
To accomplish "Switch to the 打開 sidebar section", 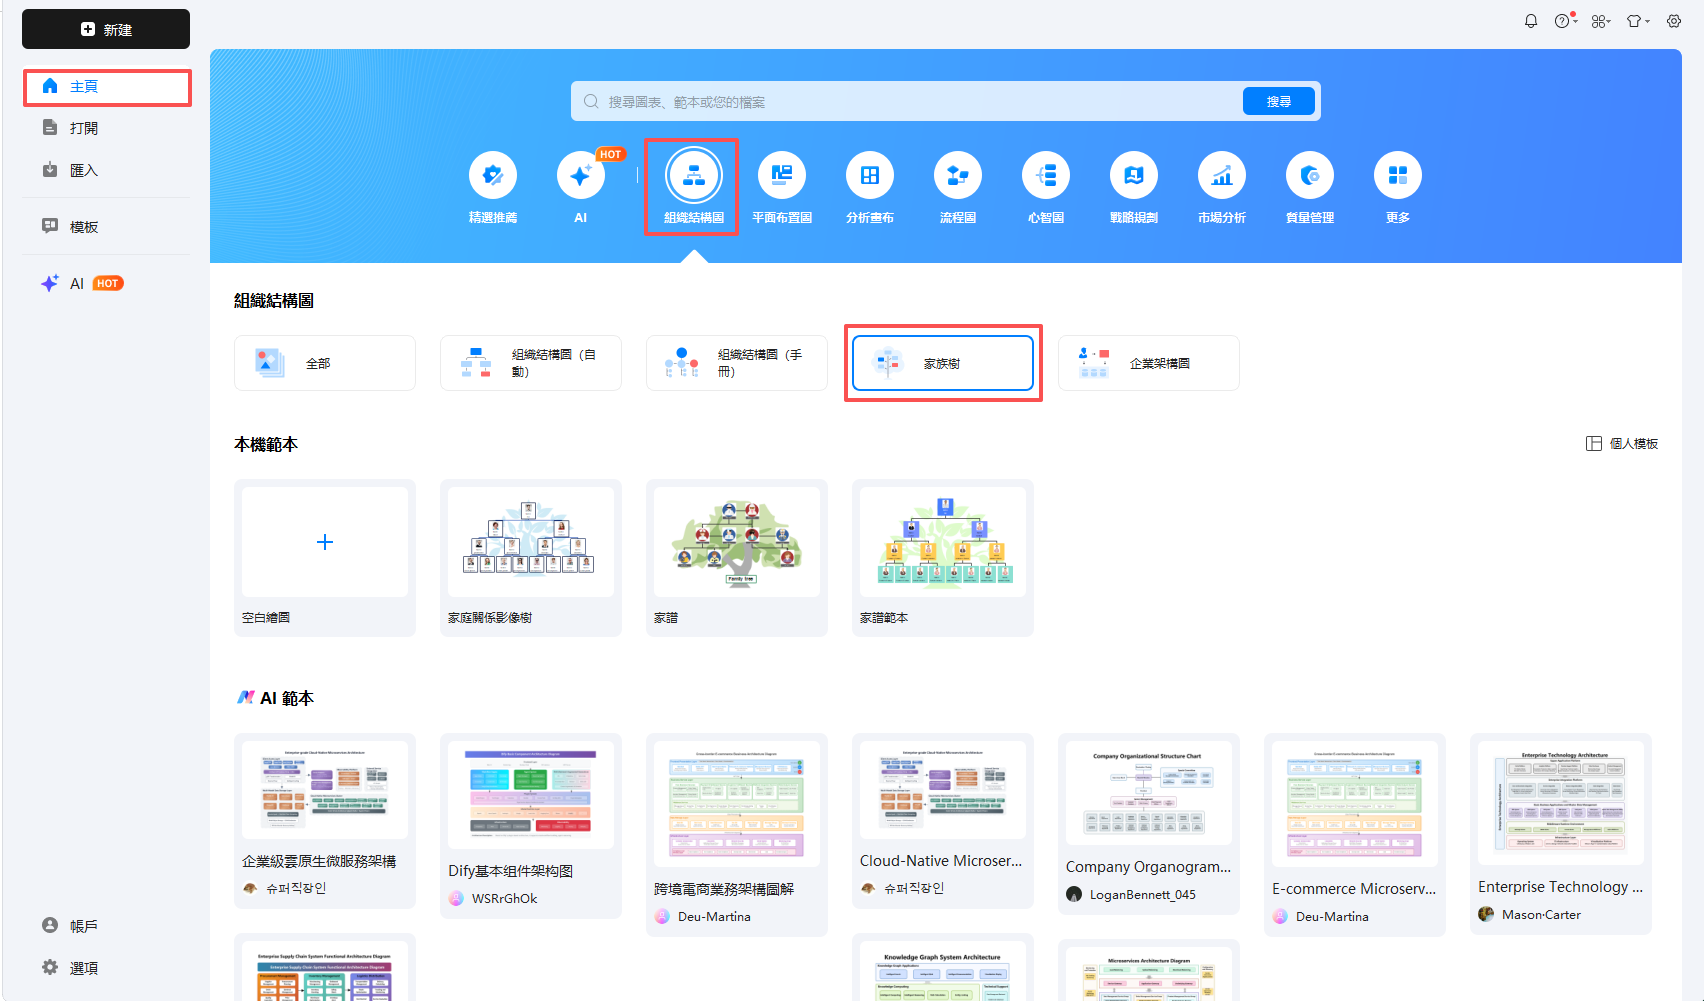I will [84, 127].
